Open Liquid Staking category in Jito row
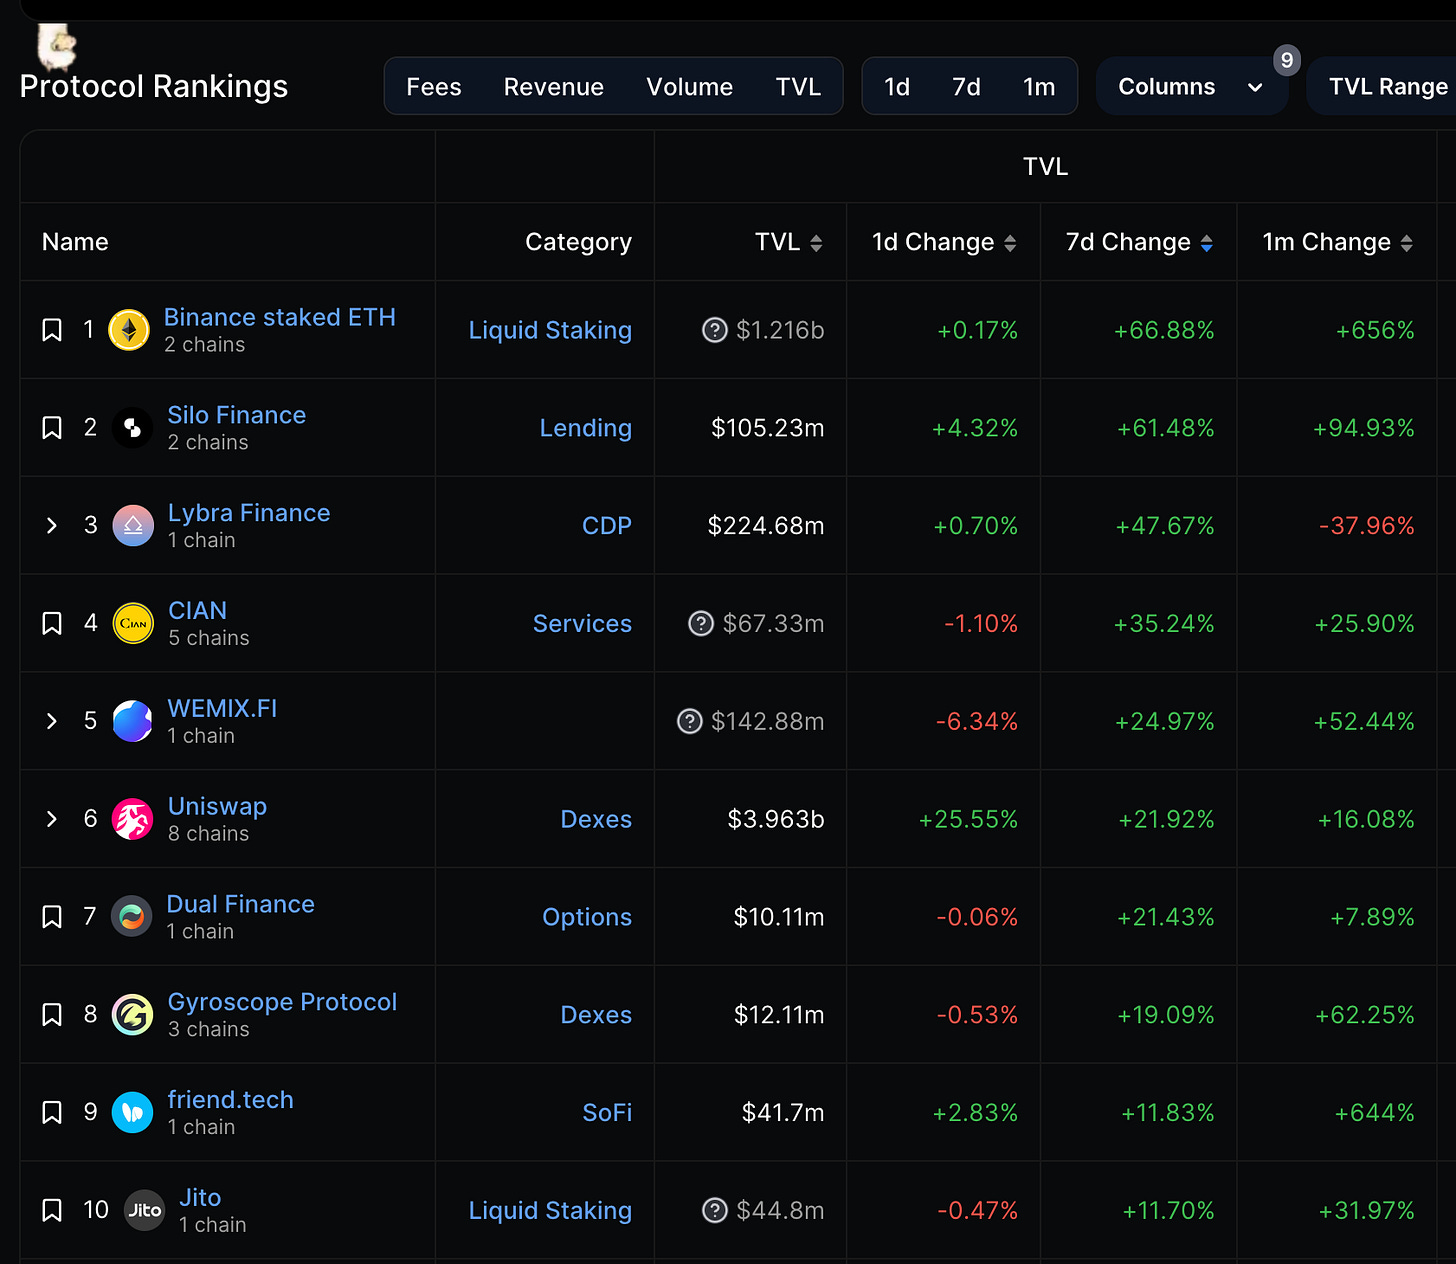 (550, 1210)
